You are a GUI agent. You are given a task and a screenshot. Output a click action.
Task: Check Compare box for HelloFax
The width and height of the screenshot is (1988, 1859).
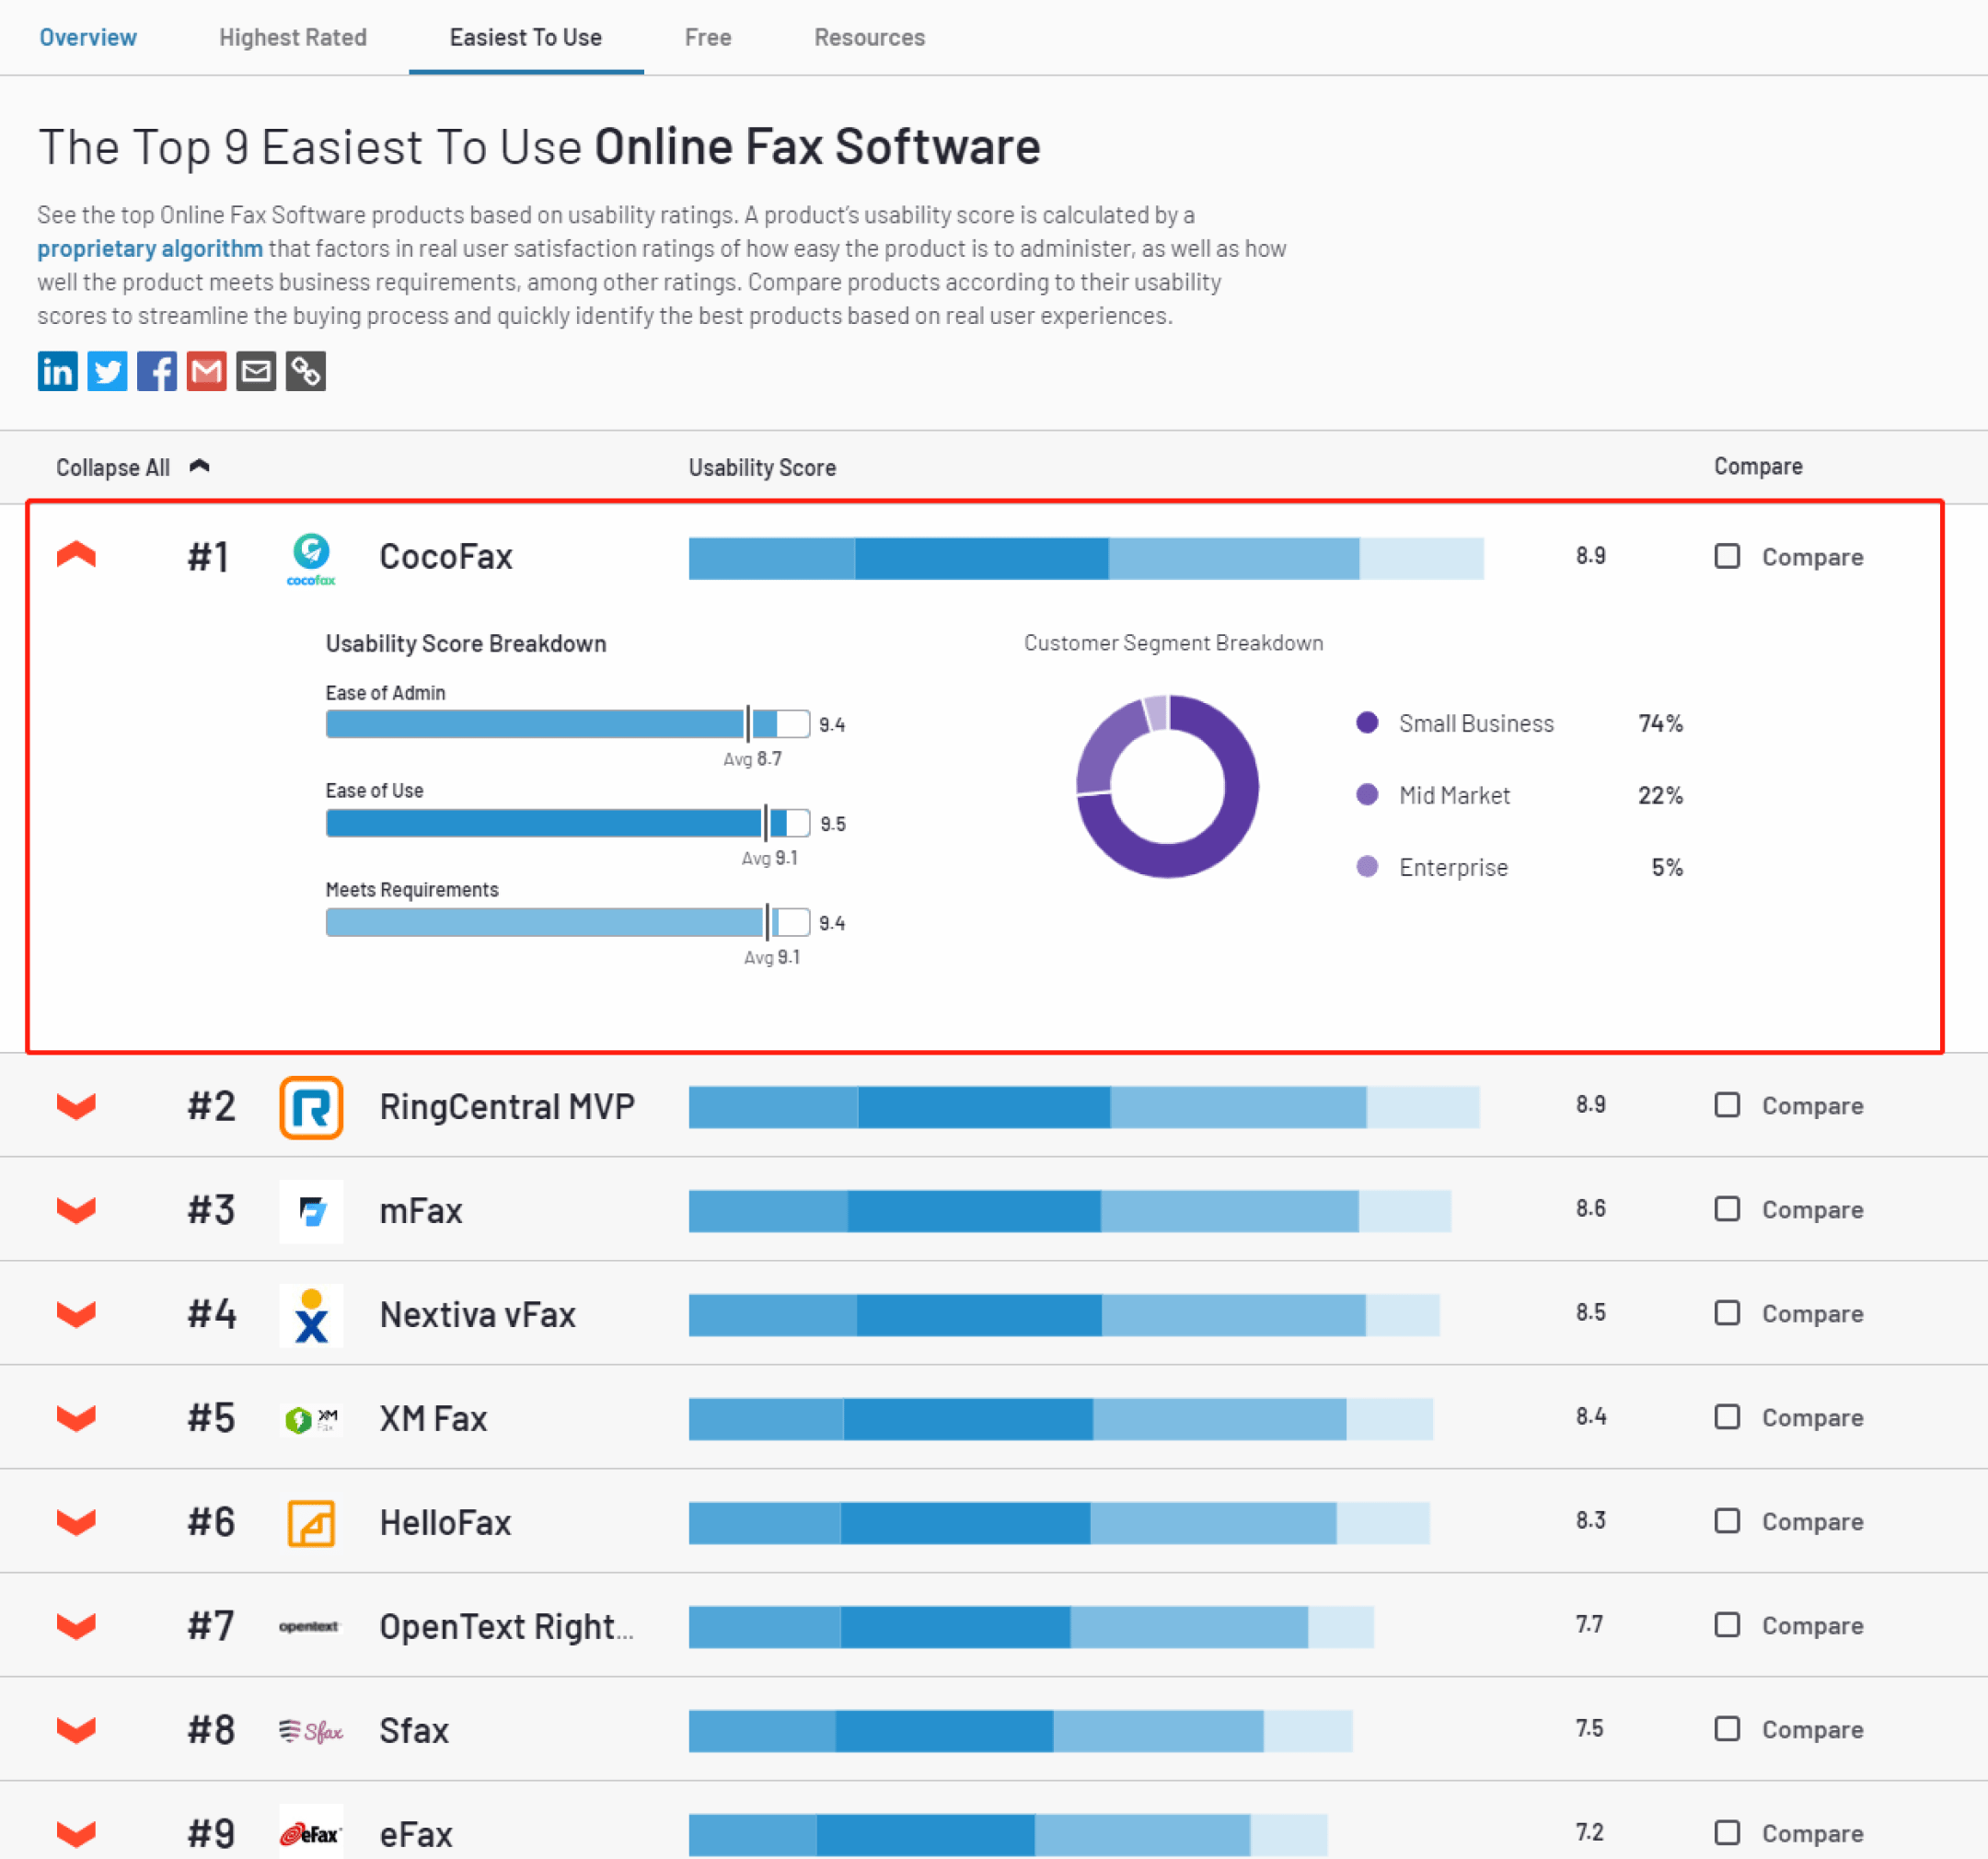click(x=1727, y=1521)
